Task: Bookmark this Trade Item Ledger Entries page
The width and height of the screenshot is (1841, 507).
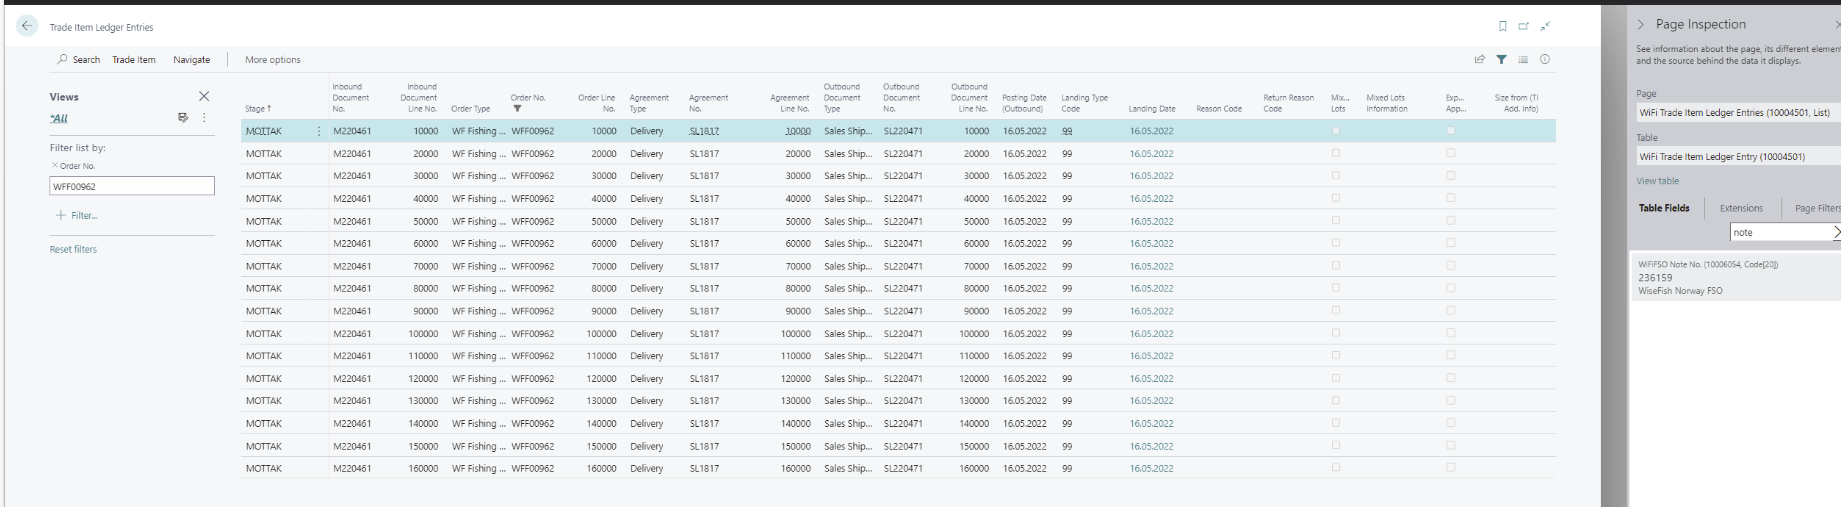Action: click(1502, 27)
